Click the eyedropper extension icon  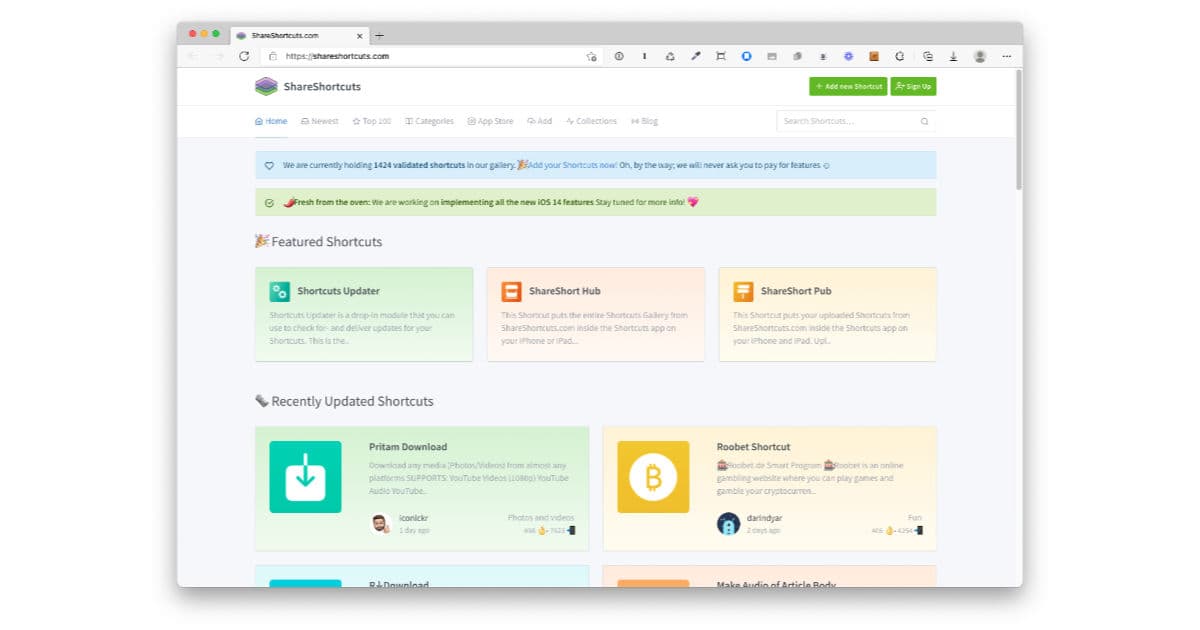(696, 56)
